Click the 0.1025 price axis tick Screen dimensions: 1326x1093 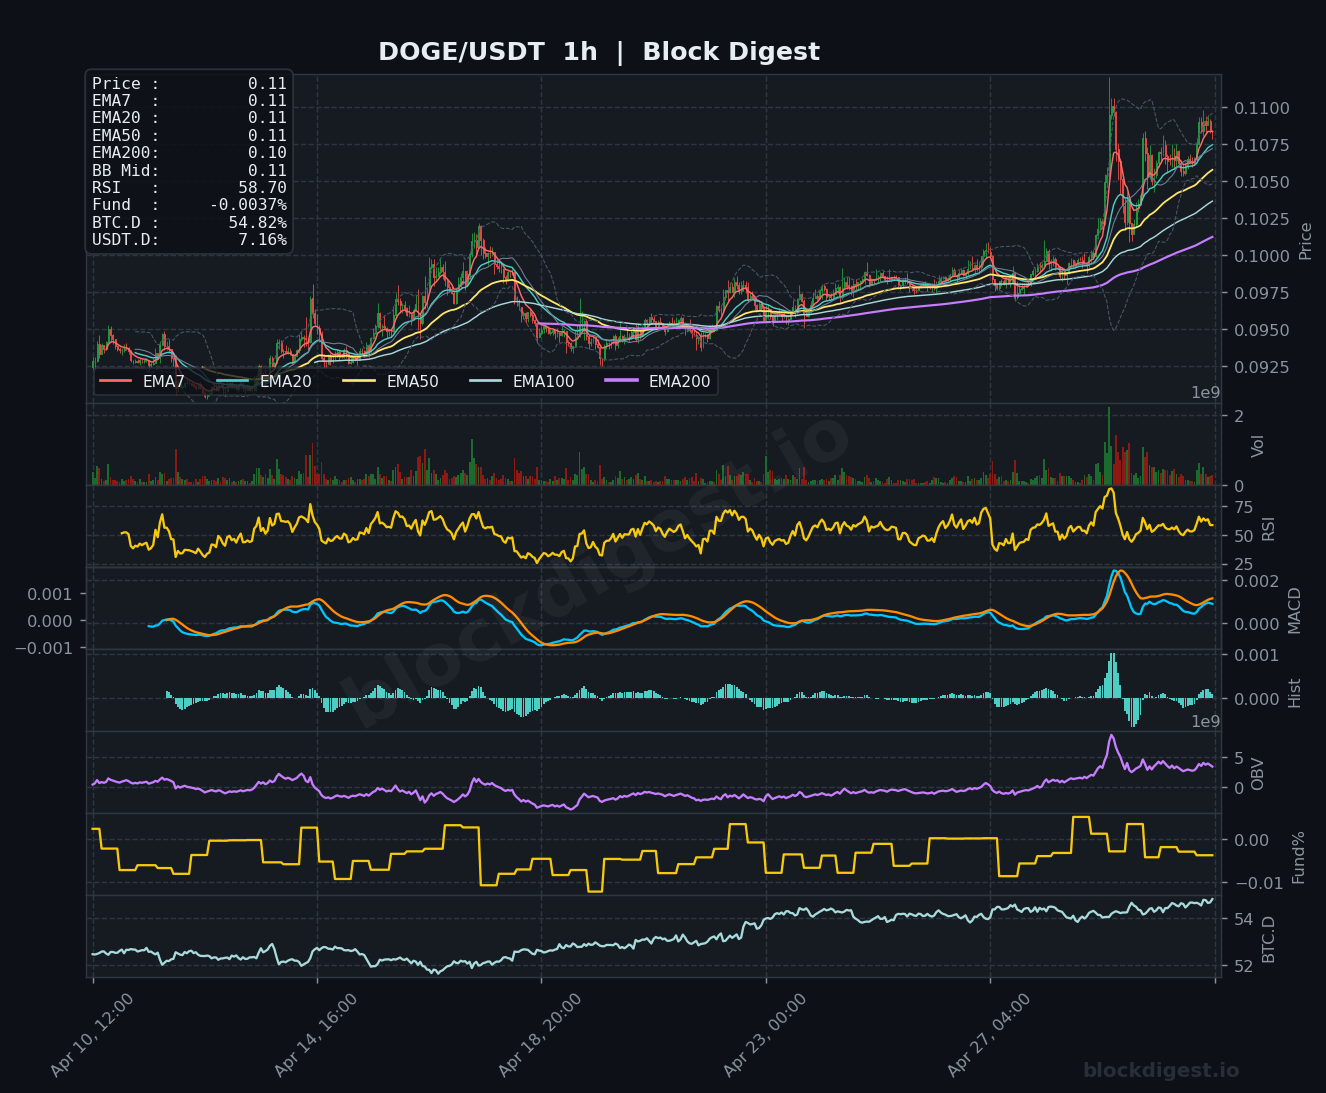click(1262, 219)
